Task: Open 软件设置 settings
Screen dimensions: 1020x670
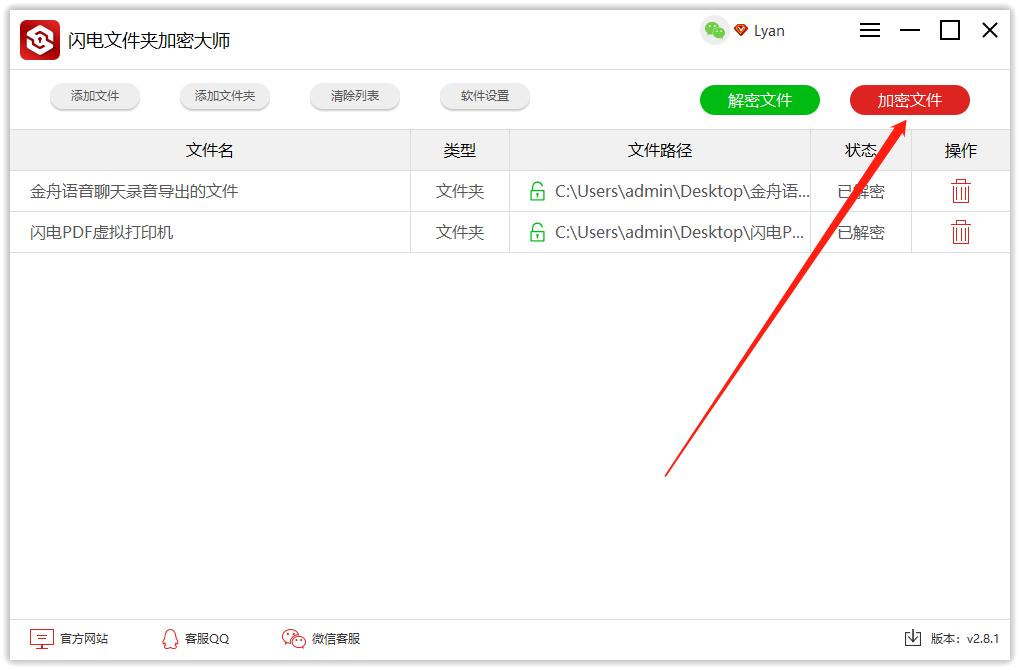Action: click(x=484, y=96)
